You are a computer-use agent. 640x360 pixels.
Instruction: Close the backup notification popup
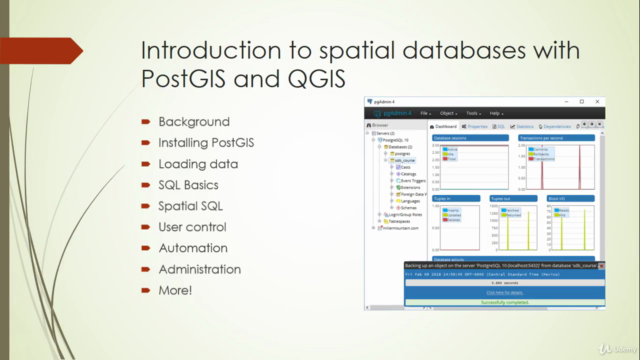point(601,266)
